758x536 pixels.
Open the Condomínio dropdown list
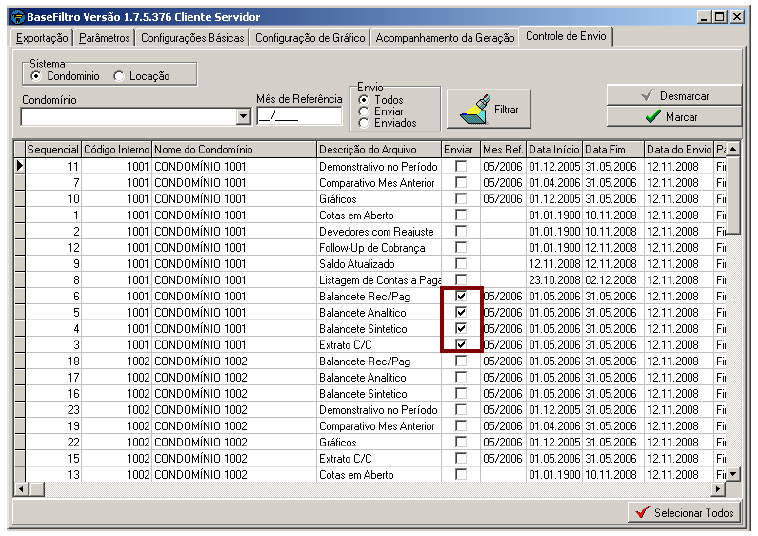click(243, 116)
